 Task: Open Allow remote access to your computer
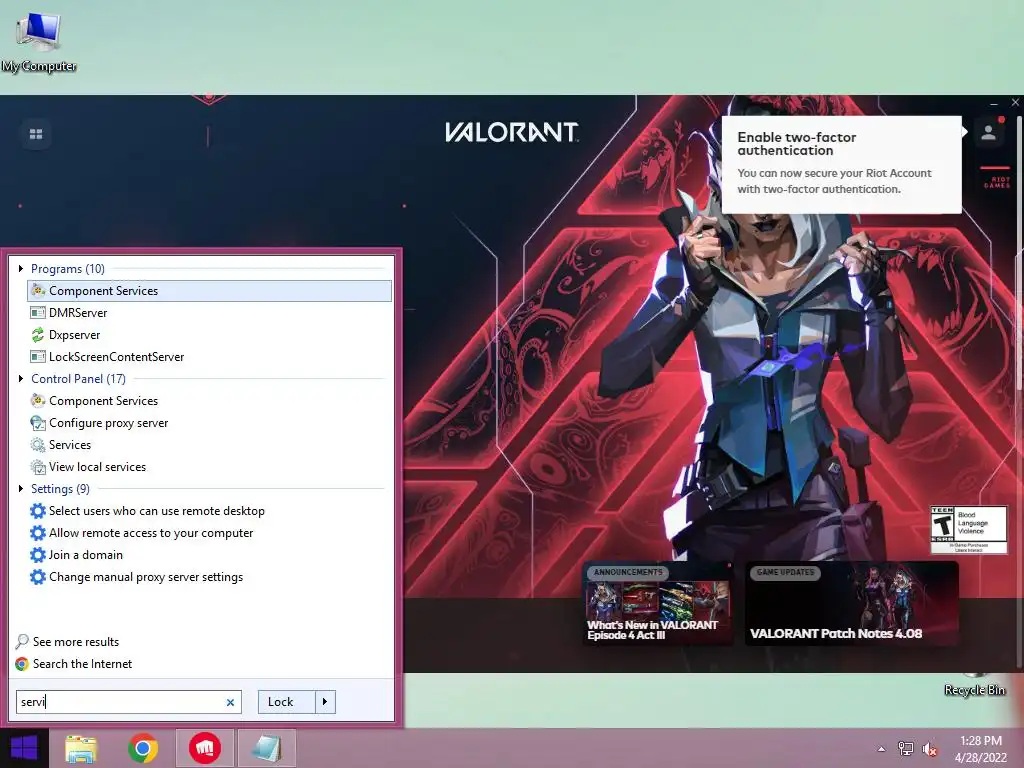coord(210,533)
